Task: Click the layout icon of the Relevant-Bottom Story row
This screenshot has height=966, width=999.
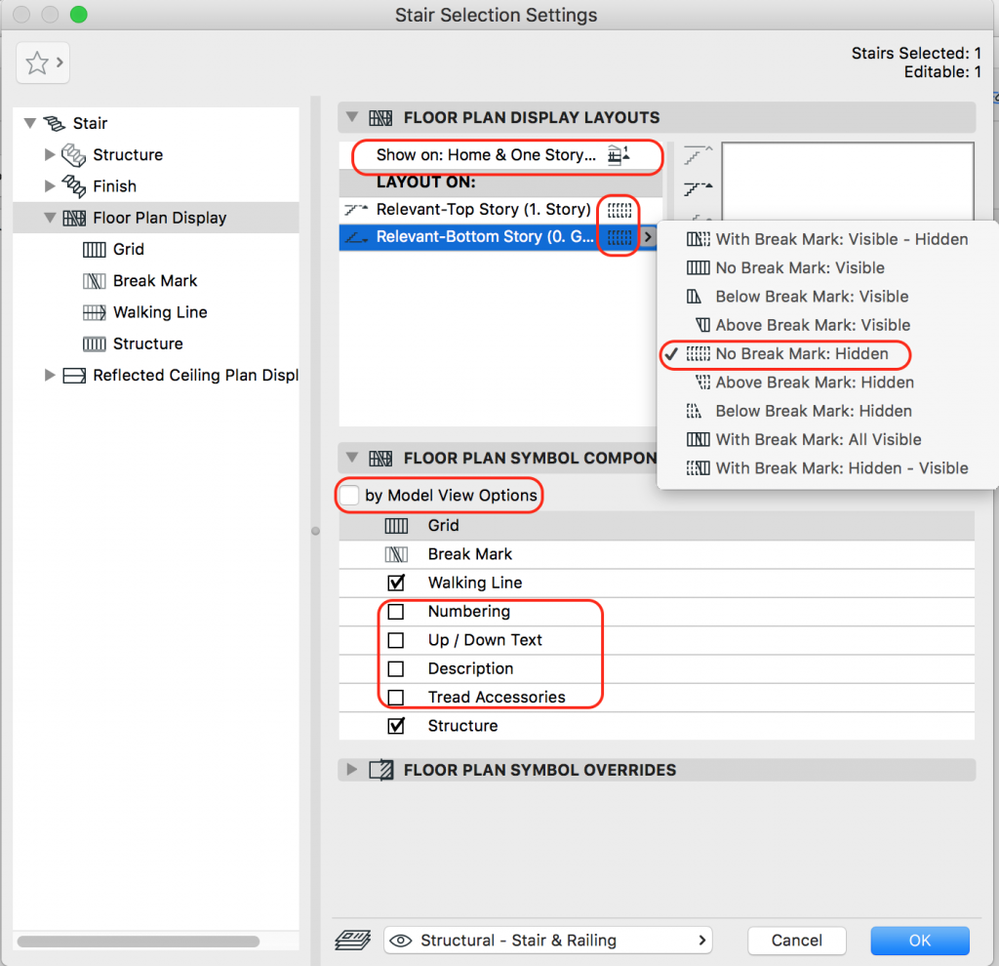Action: [619, 237]
